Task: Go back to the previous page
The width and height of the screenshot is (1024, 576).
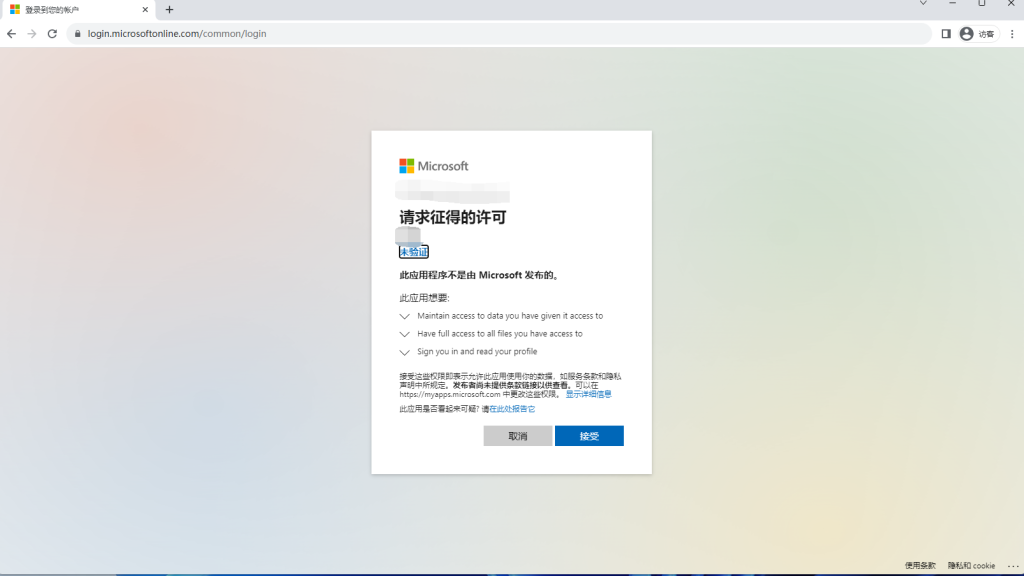Action: (12, 34)
